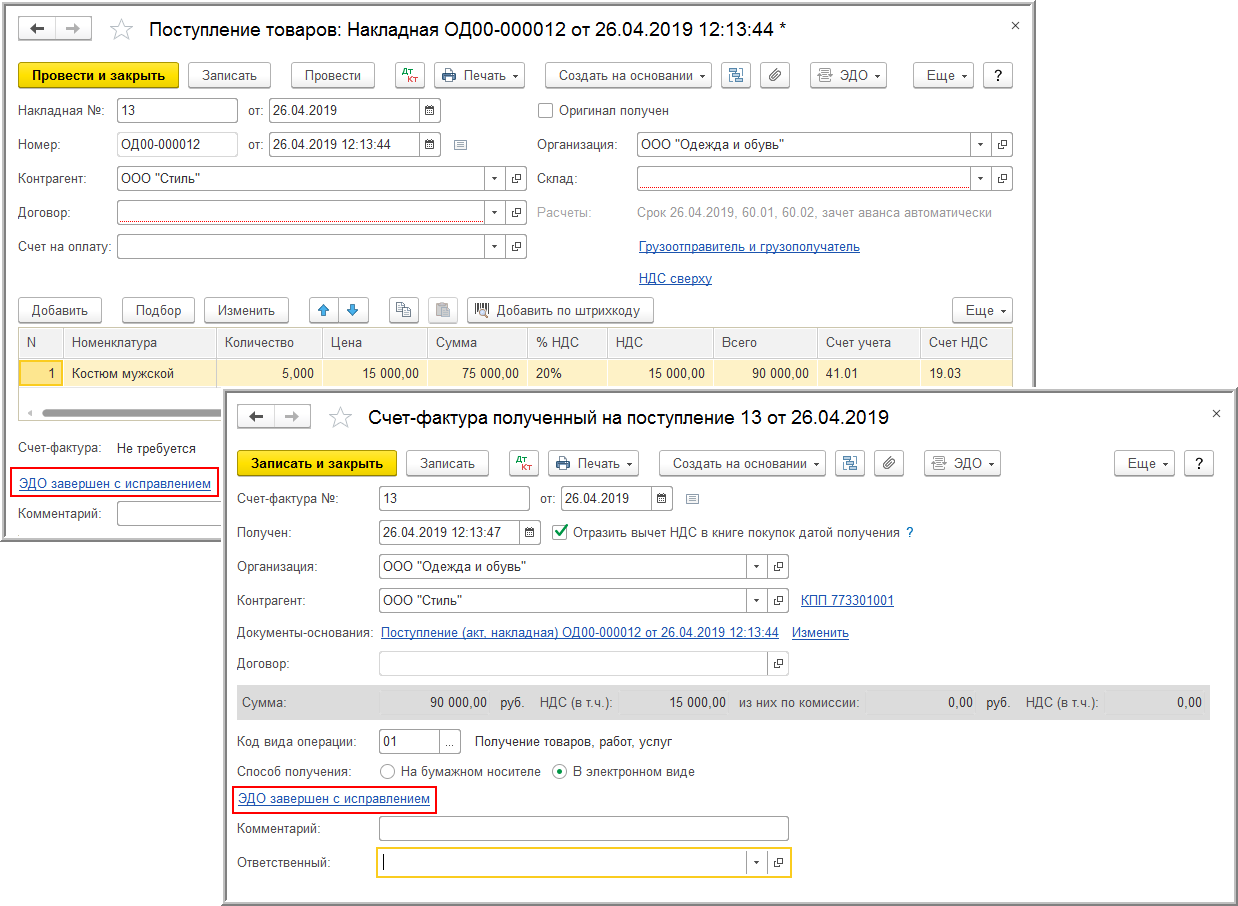This screenshot has width=1238, height=906.
Task: Open attached files paperclip in Поступление товаров
Action: point(775,75)
